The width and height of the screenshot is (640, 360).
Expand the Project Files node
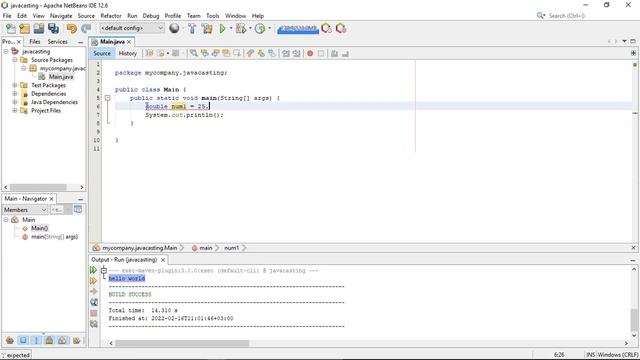coord(15,111)
